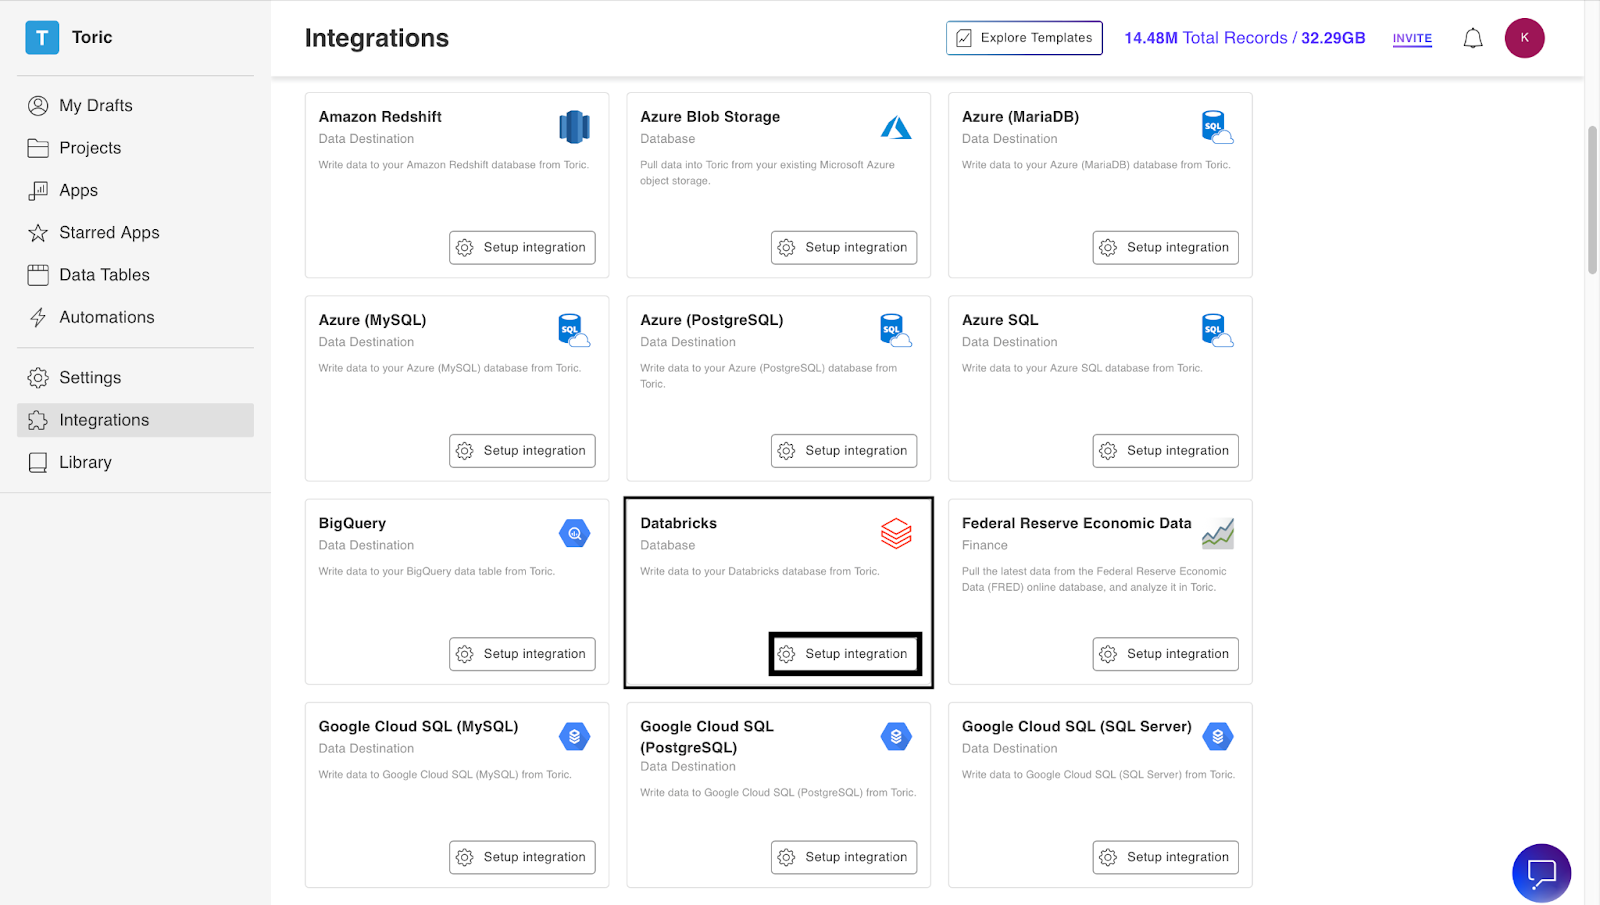The image size is (1600, 905).
Task: Set up the Databricks integration
Action: [x=844, y=654]
